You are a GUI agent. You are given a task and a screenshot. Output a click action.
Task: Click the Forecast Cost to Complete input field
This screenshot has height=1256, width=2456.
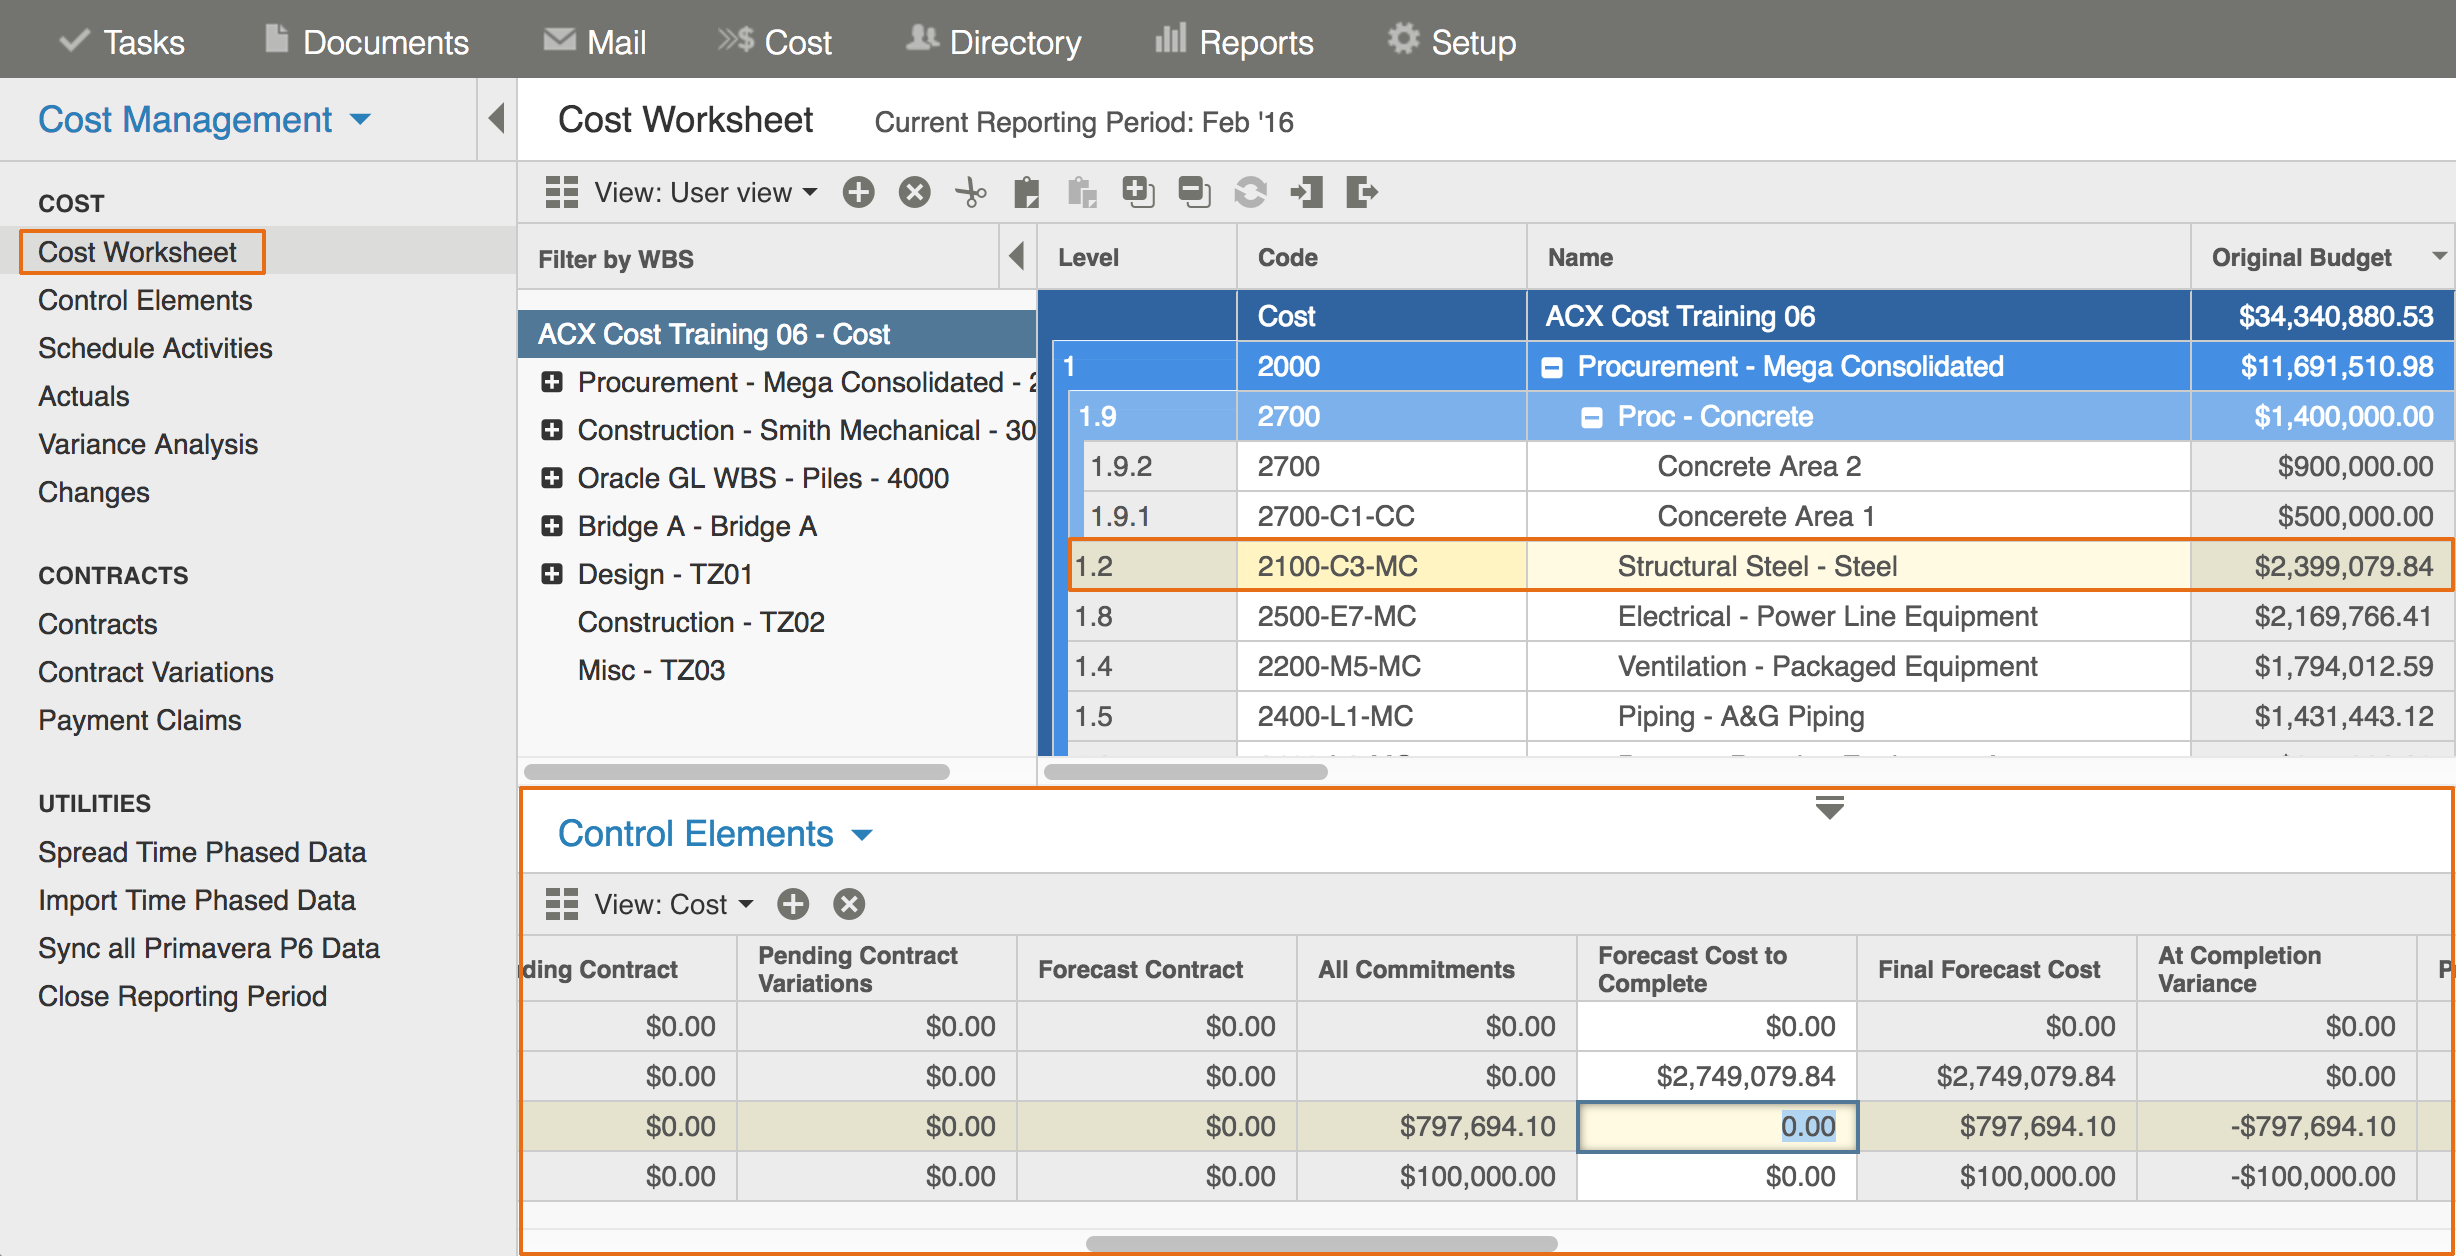point(1717,1127)
